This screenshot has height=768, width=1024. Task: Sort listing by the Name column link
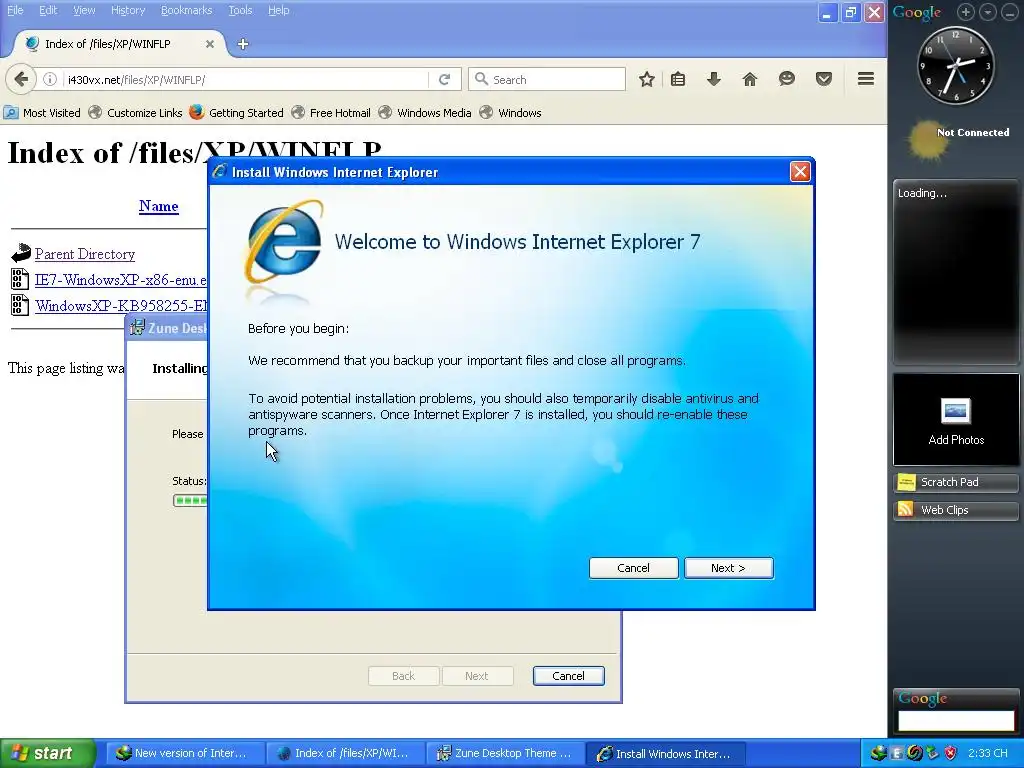coord(159,206)
